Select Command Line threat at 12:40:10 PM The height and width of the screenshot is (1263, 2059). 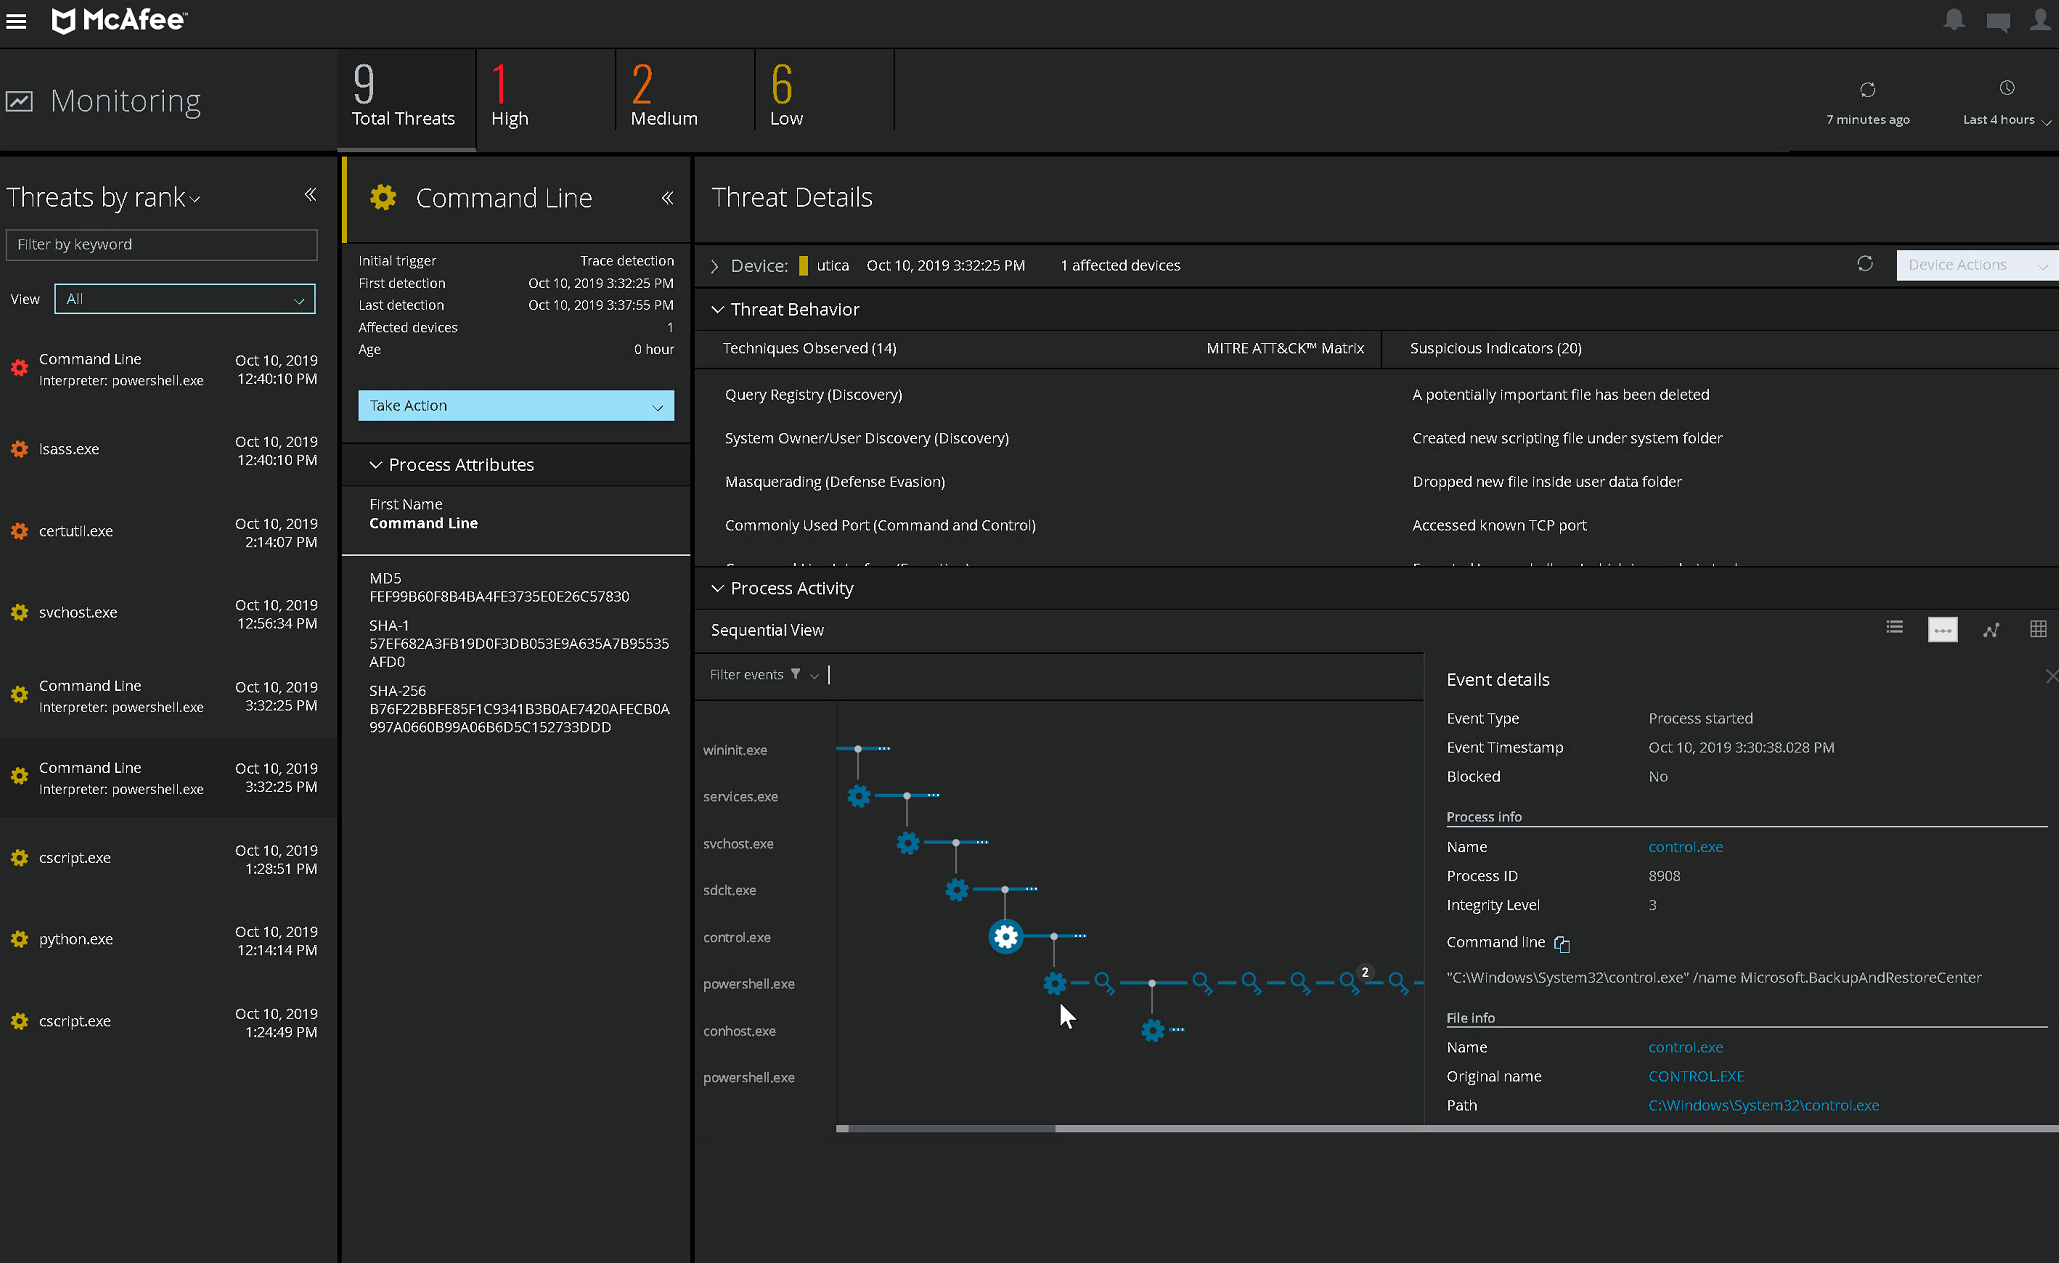(x=168, y=369)
